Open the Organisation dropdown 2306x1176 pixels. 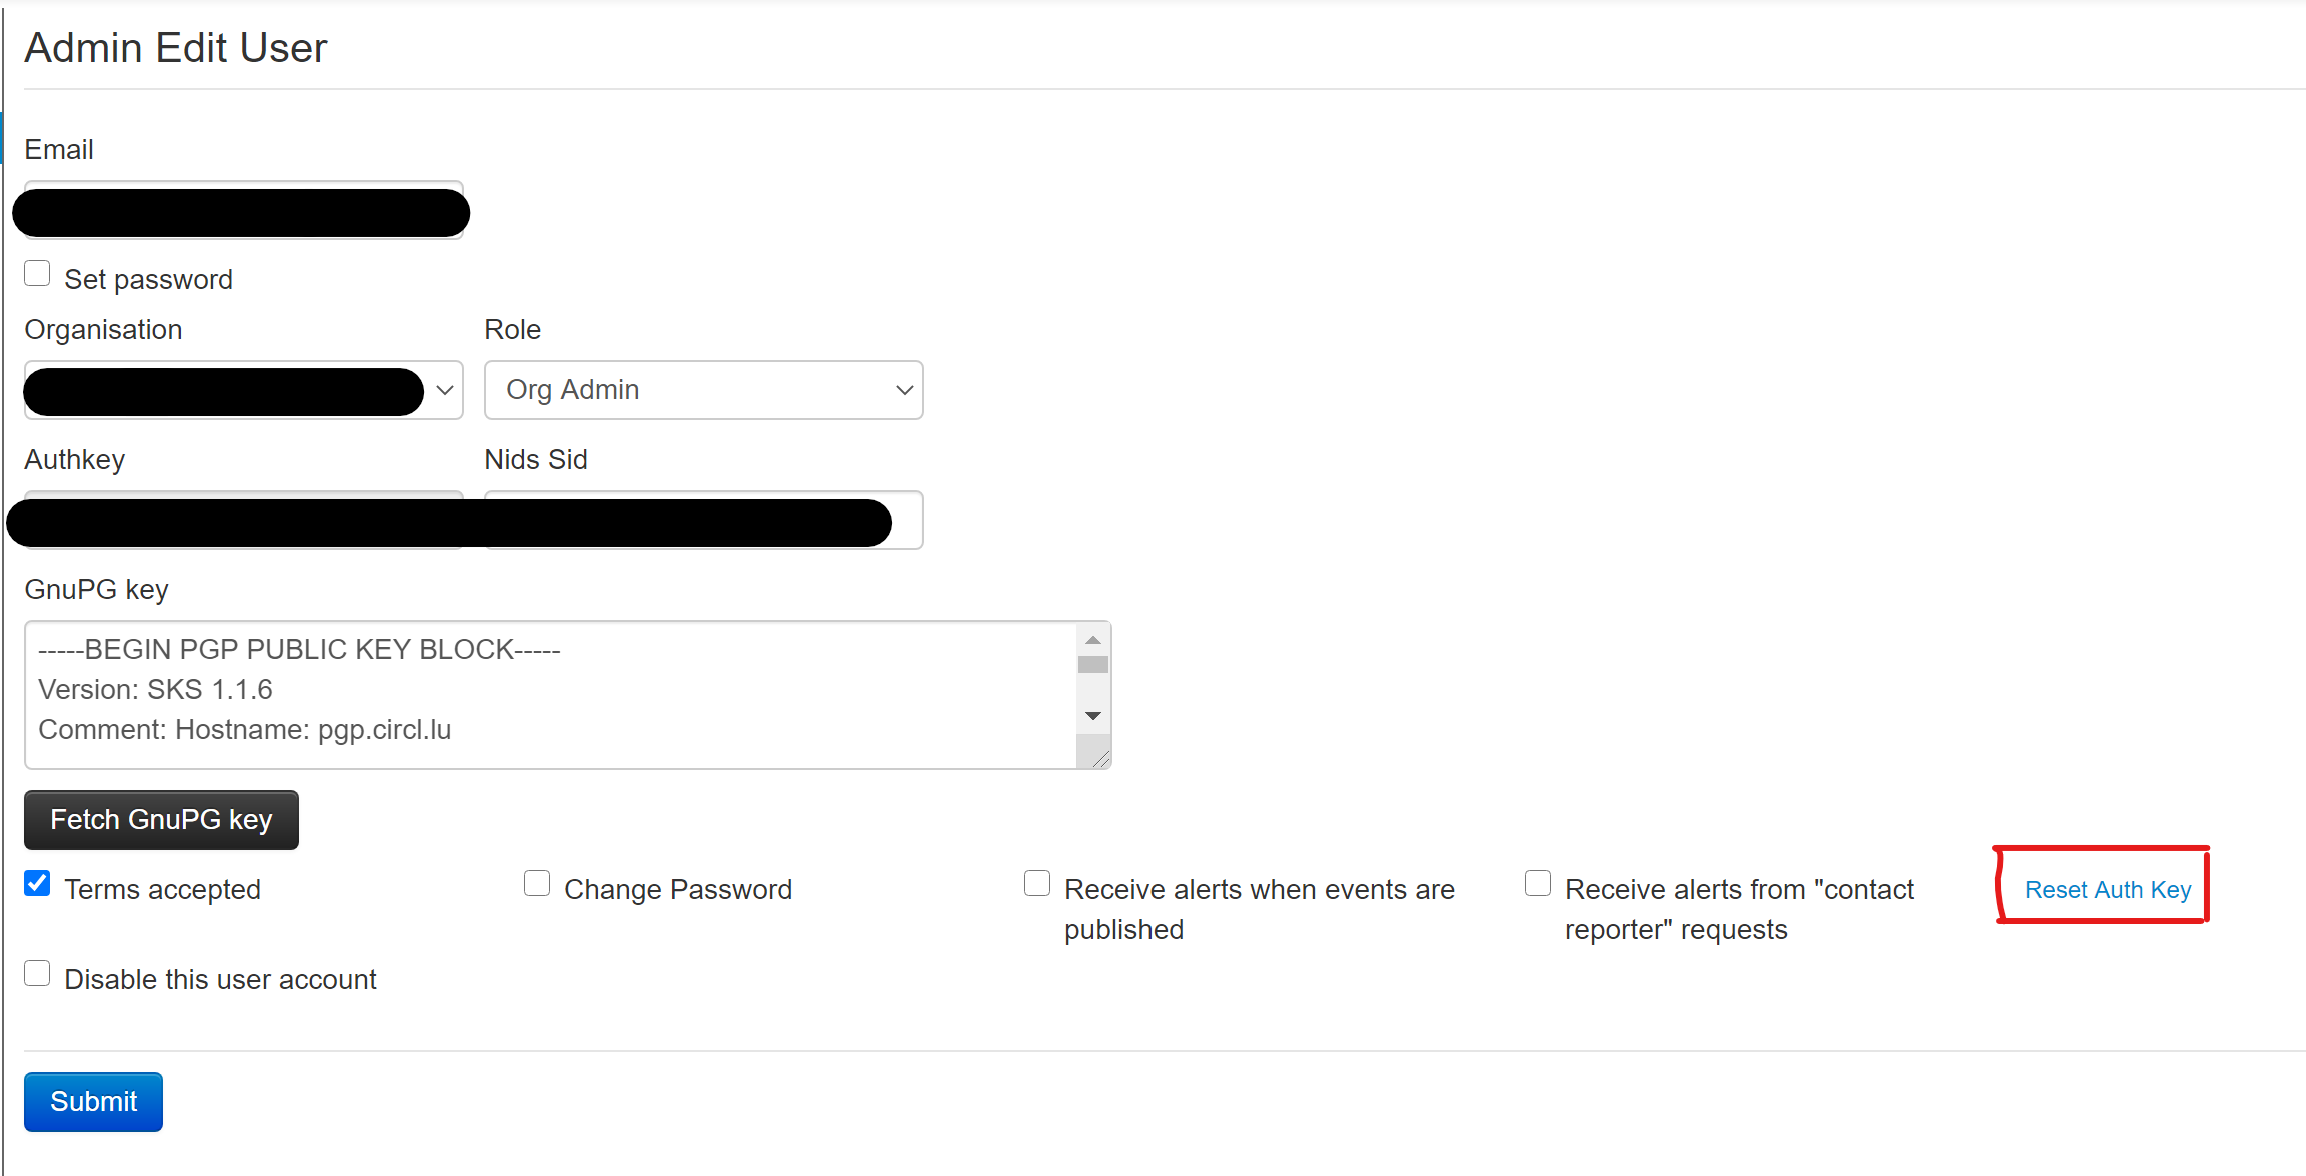pyautogui.click(x=242, y=390)
